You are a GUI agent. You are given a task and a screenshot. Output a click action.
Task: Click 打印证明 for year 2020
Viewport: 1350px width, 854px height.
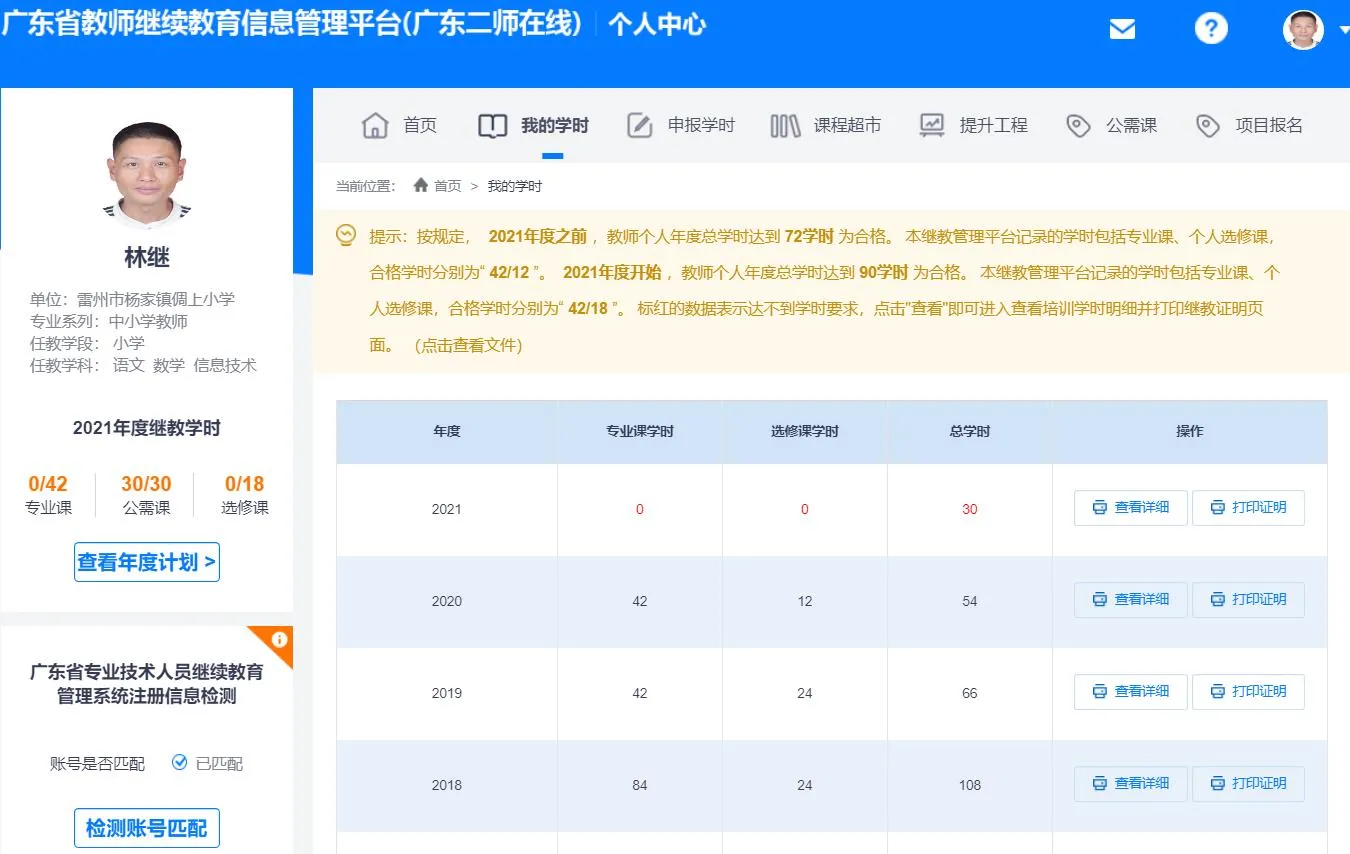pyautogui.click(x=1248, y=600)
